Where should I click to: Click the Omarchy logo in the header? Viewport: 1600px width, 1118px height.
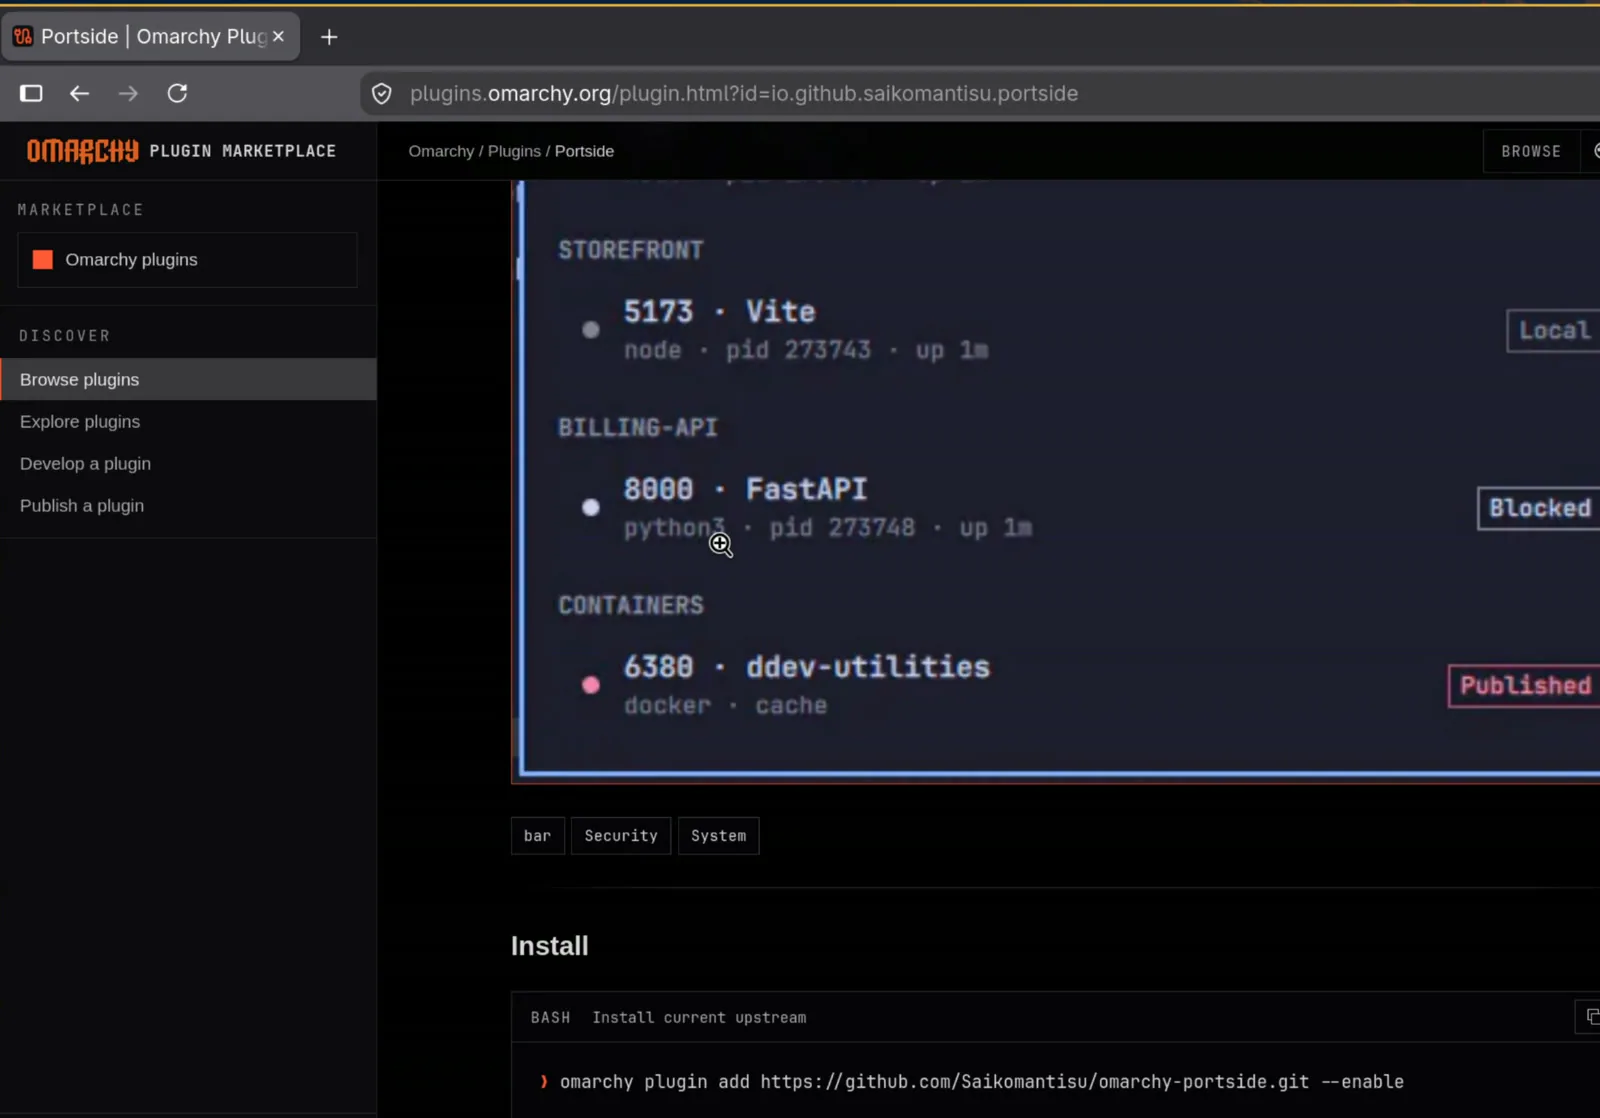(83, 151)
